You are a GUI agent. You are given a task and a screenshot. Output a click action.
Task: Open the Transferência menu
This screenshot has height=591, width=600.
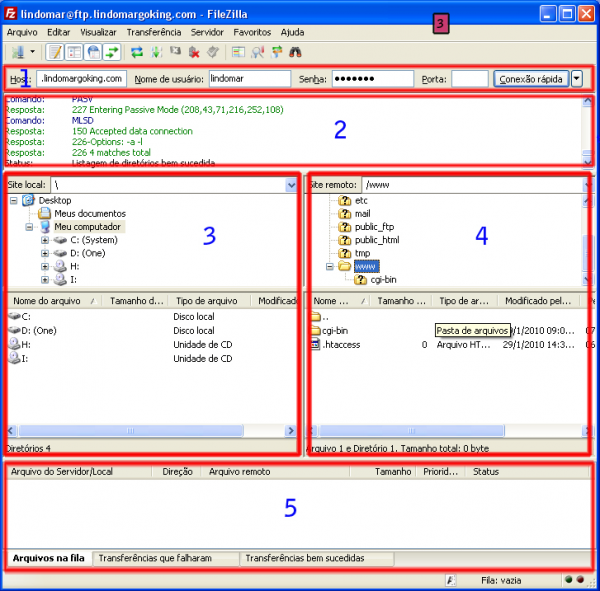(x=154, y=33)
